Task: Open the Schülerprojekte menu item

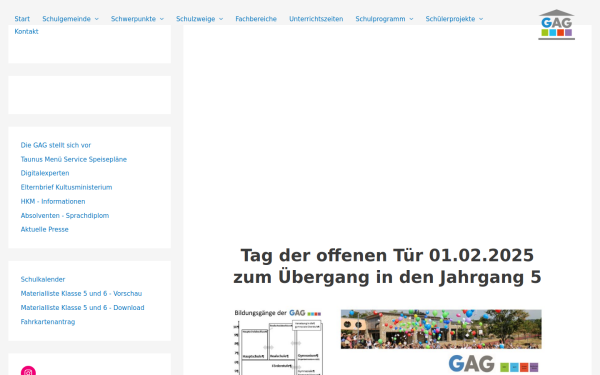Action: click(x=450, y=19)
